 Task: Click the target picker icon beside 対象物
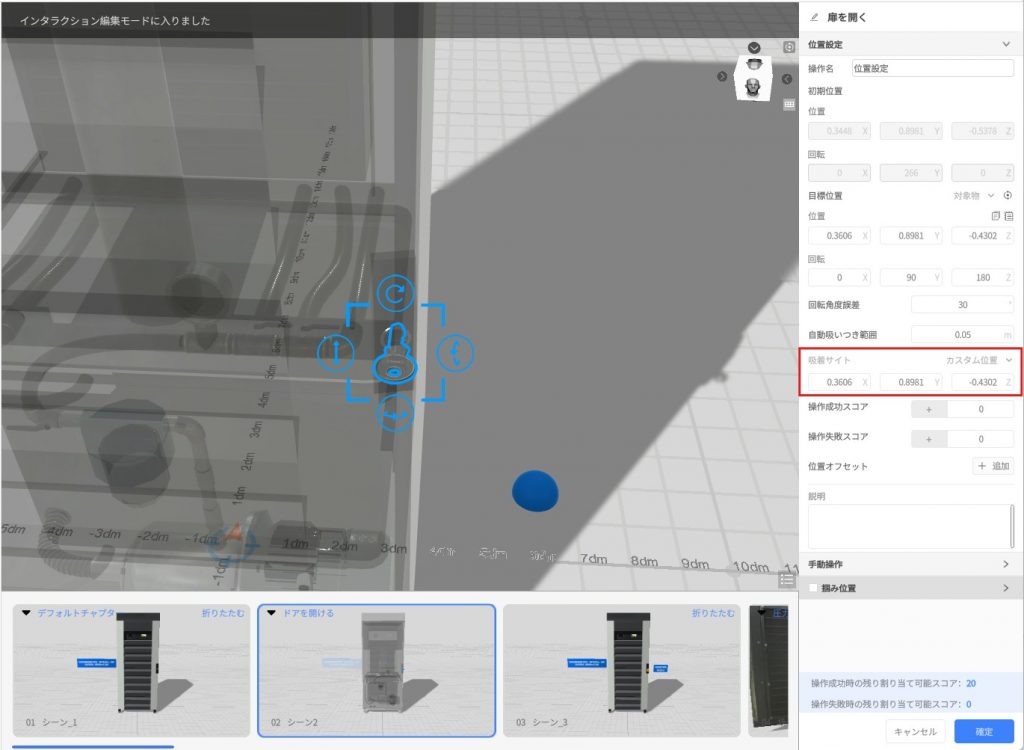tap(1008, 196)
